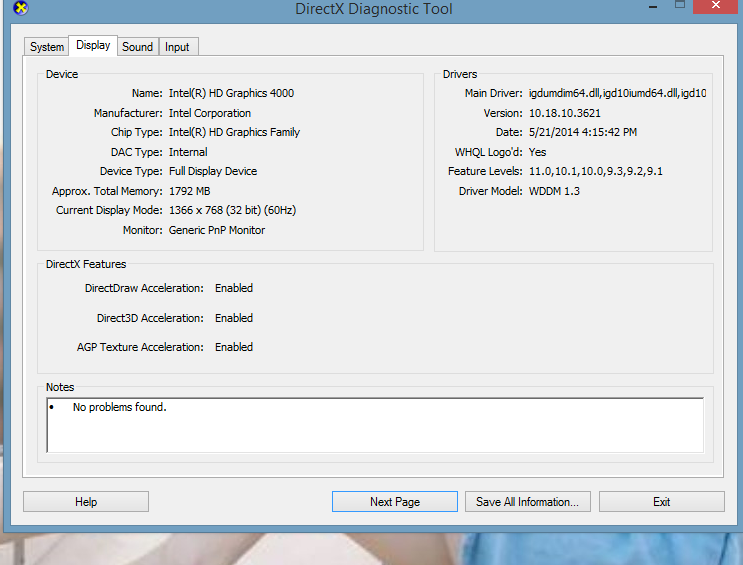Click DirectDraw Acceleration 'Enabled' value
This screenshot has height=565, width=743.
pyautogui.click(x=234, y=288)
